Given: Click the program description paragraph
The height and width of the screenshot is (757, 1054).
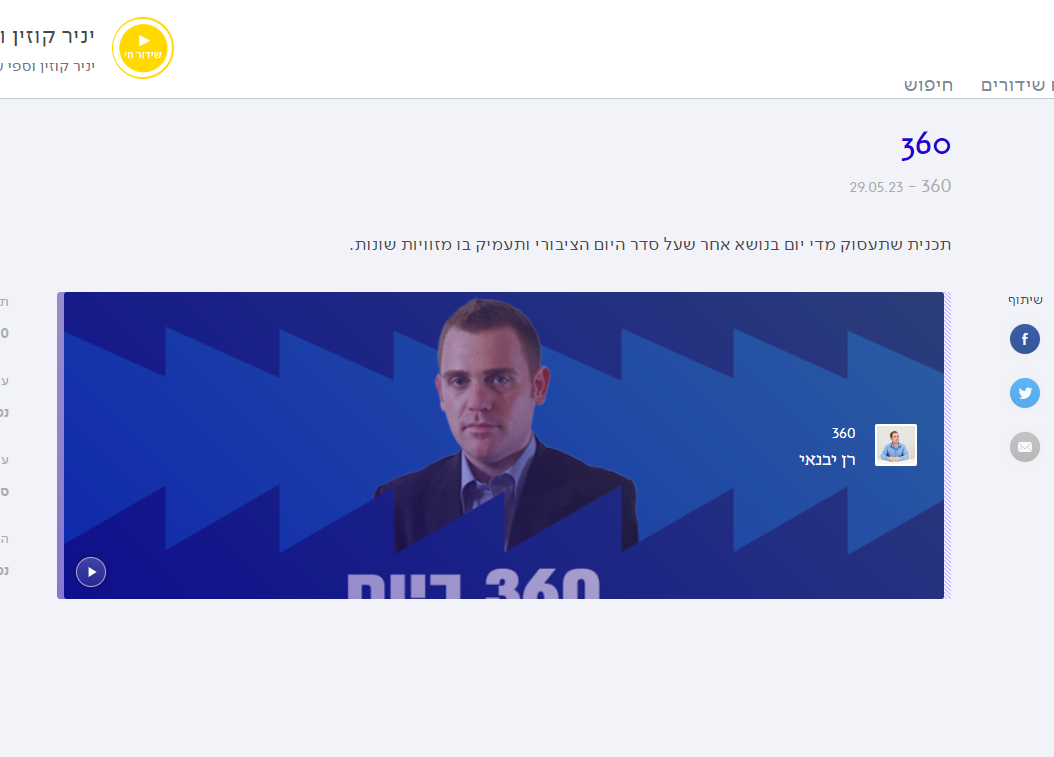Looking at the screenshot, I should [x=650, y=245].
